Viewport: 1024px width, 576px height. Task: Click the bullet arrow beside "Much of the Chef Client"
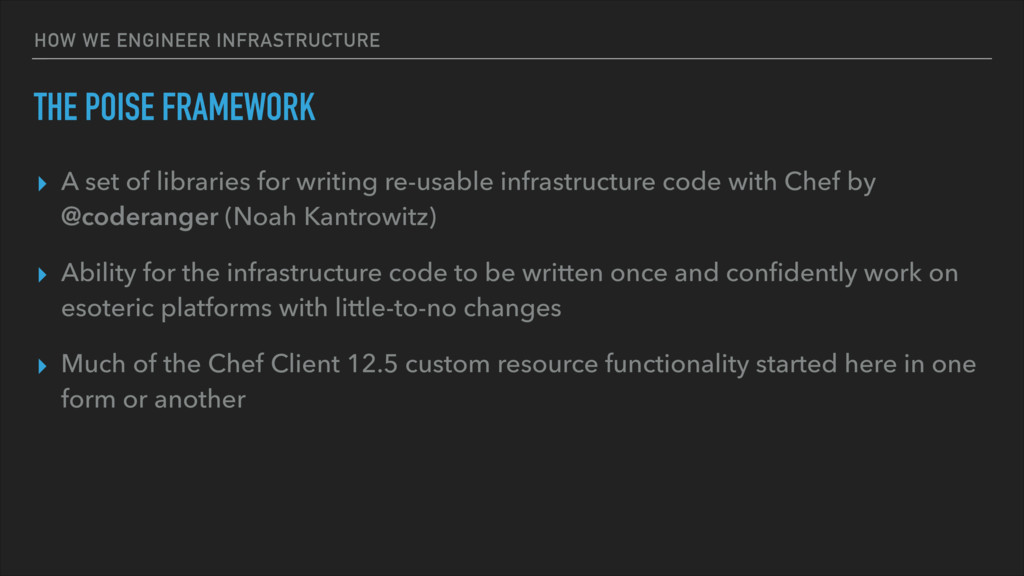pos(42,366)
